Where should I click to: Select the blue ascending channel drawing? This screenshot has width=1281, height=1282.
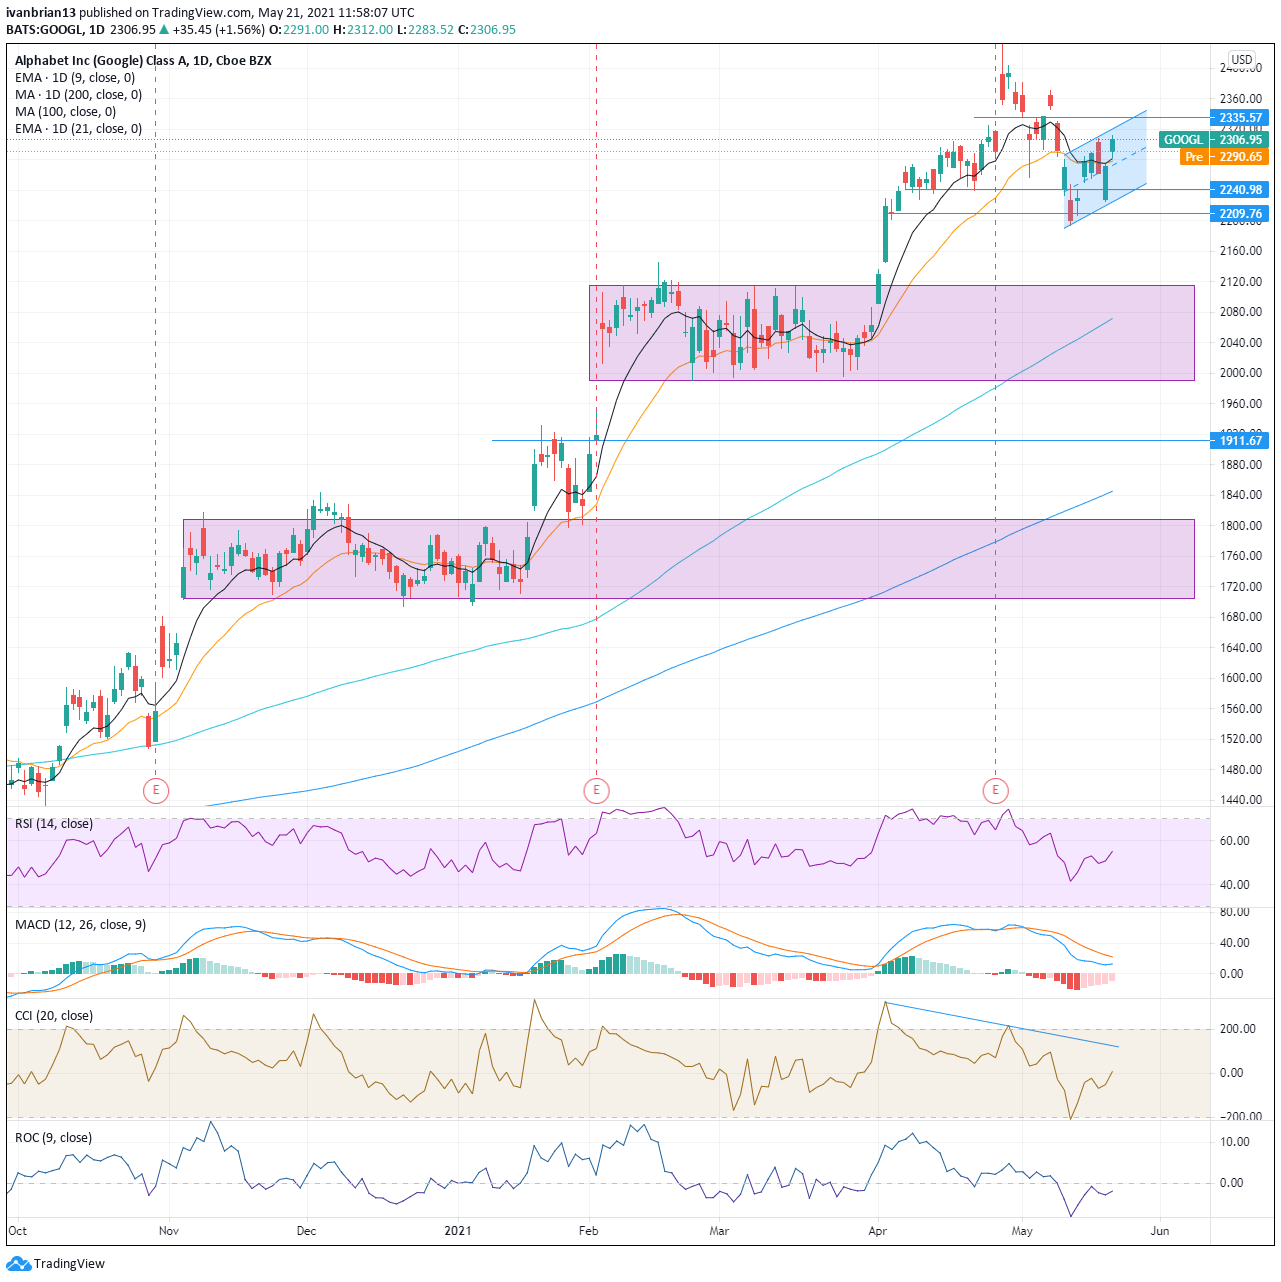[x=1105, y=169]
